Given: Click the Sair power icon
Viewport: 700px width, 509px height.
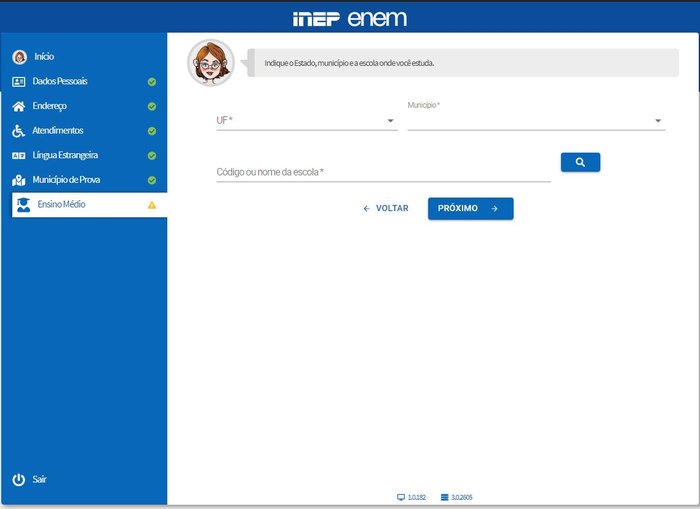Looking at the screenshot, I should [x=19, y=480].
